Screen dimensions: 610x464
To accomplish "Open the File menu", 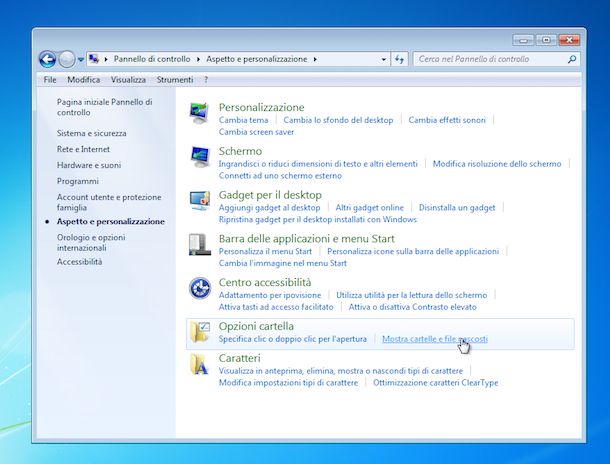I will (x=50, y=80).
